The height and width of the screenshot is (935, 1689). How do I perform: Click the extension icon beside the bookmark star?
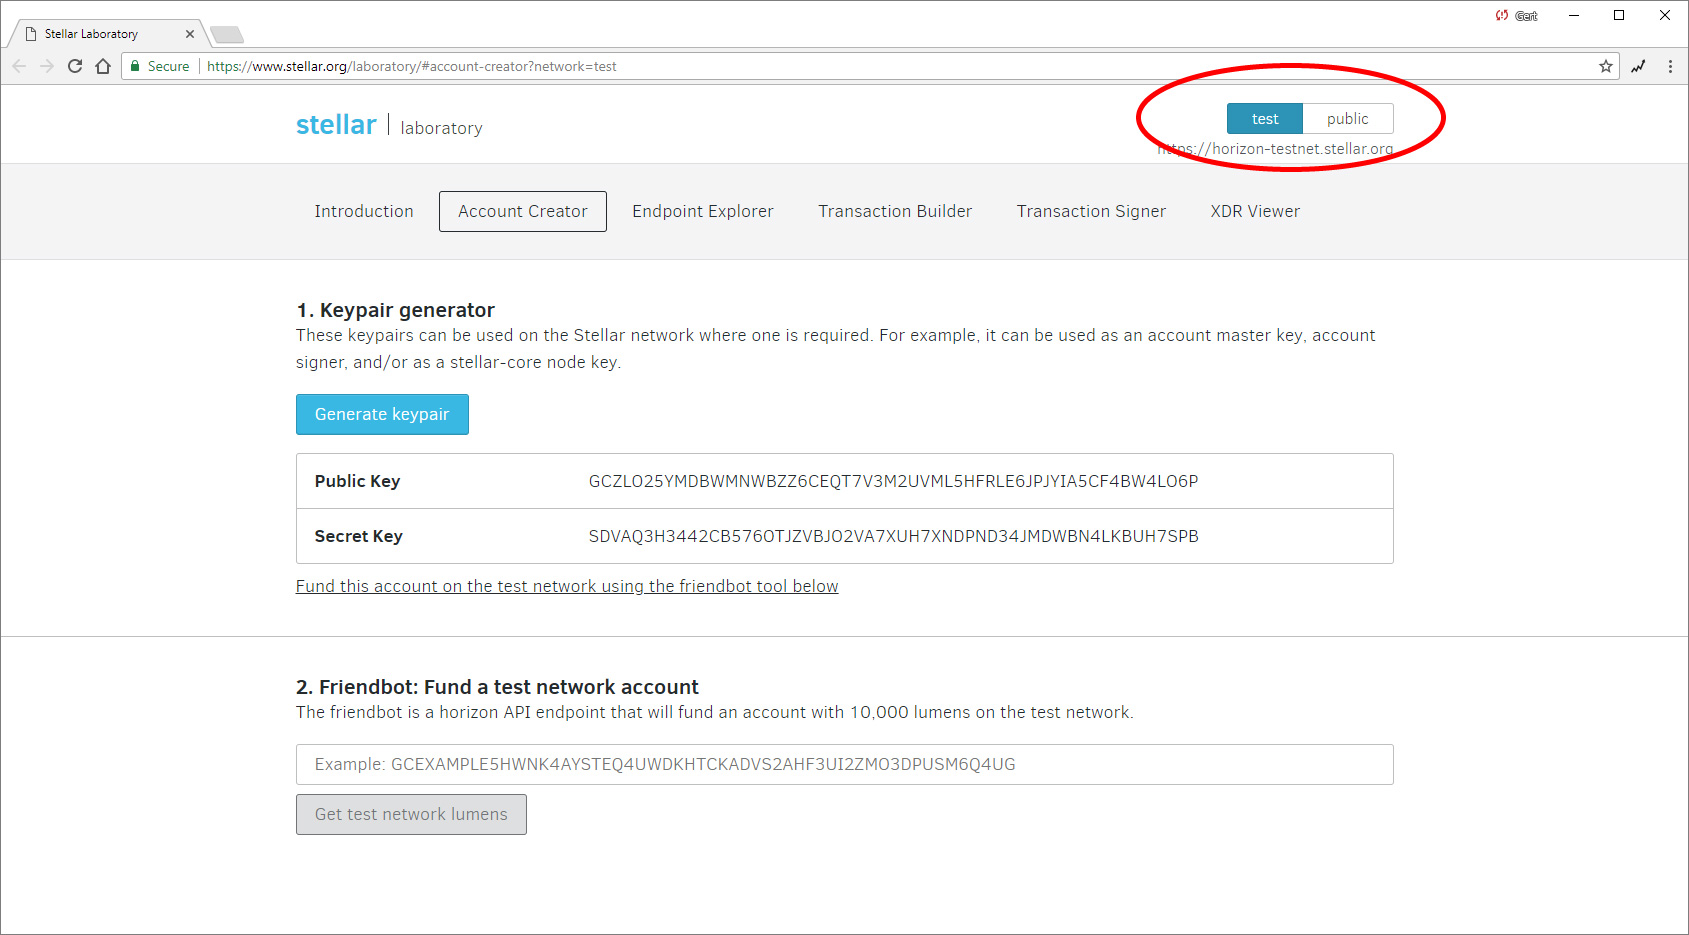coord(1638,66)
